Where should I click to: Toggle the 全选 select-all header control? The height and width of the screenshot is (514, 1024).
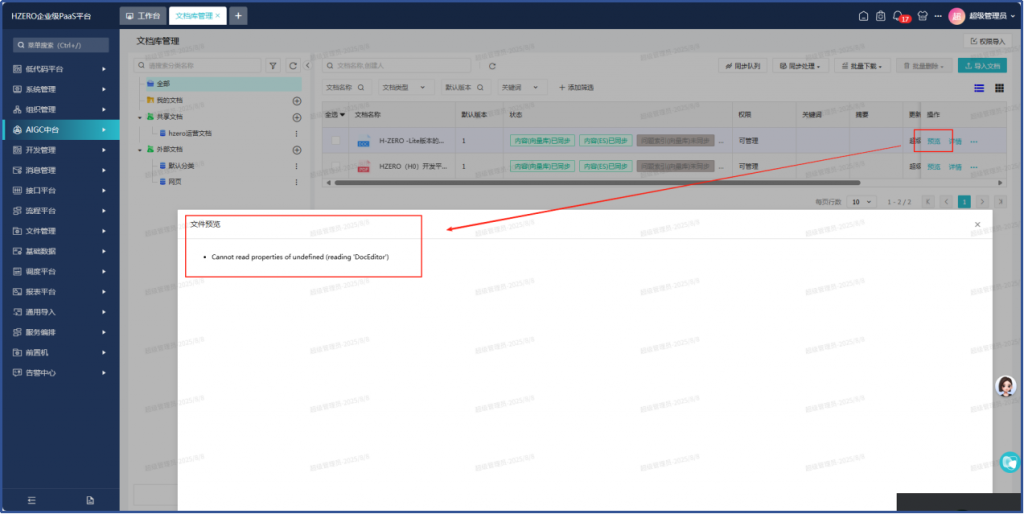point(336,115)
